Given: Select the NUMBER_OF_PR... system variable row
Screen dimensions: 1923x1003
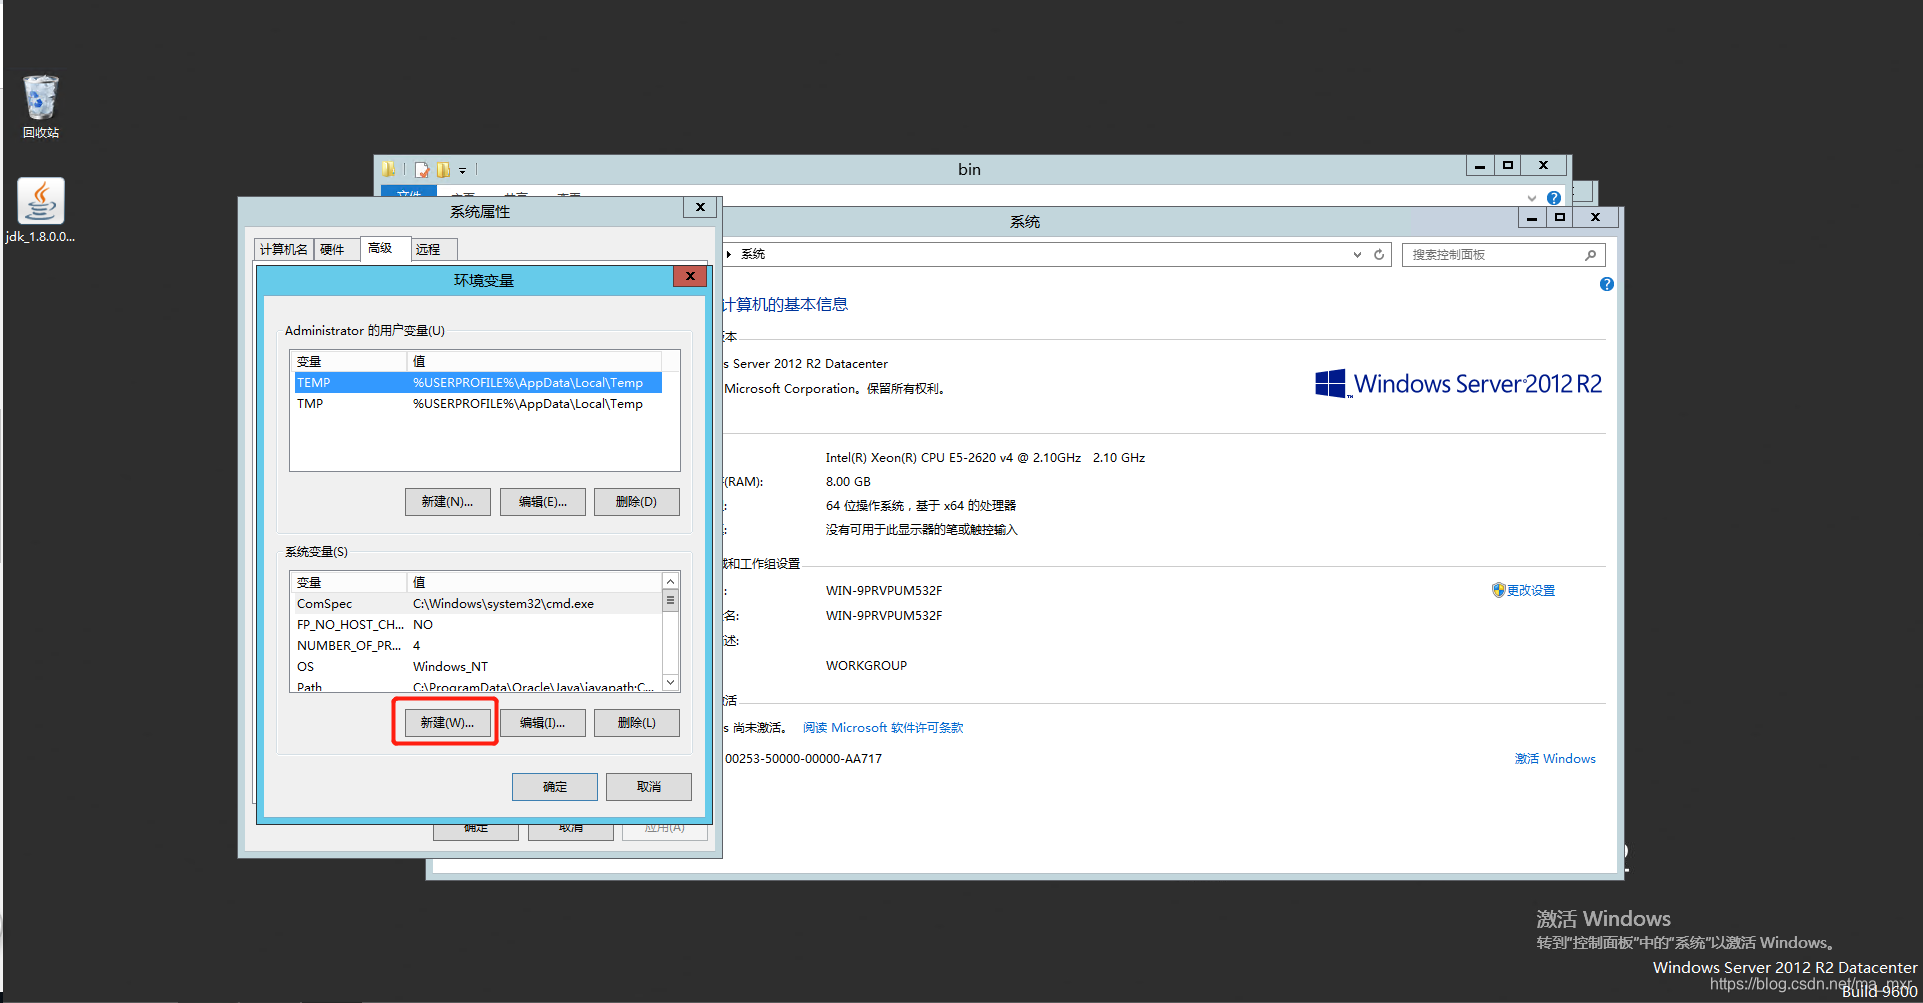Looking at the screenshot, I should click(x=477, y=646).
